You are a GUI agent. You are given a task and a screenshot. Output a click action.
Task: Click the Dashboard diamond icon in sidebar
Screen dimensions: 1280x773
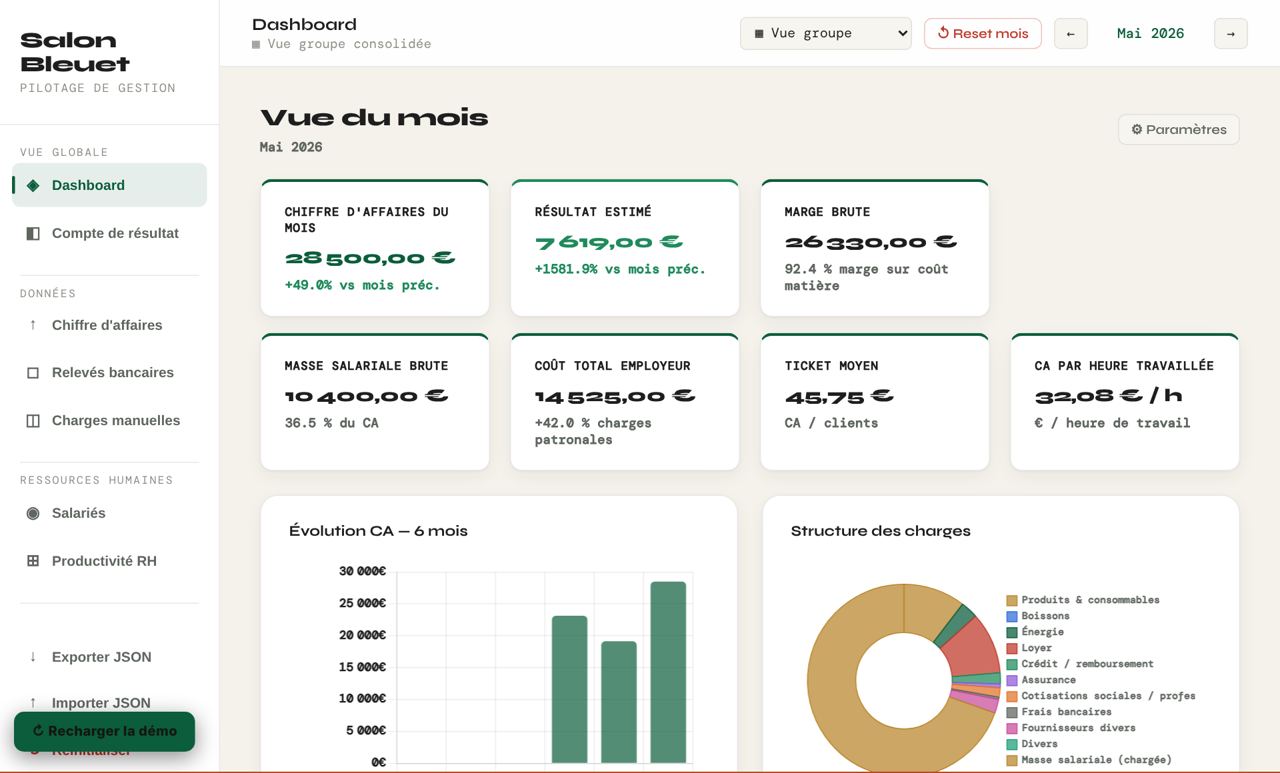[33, 185]
